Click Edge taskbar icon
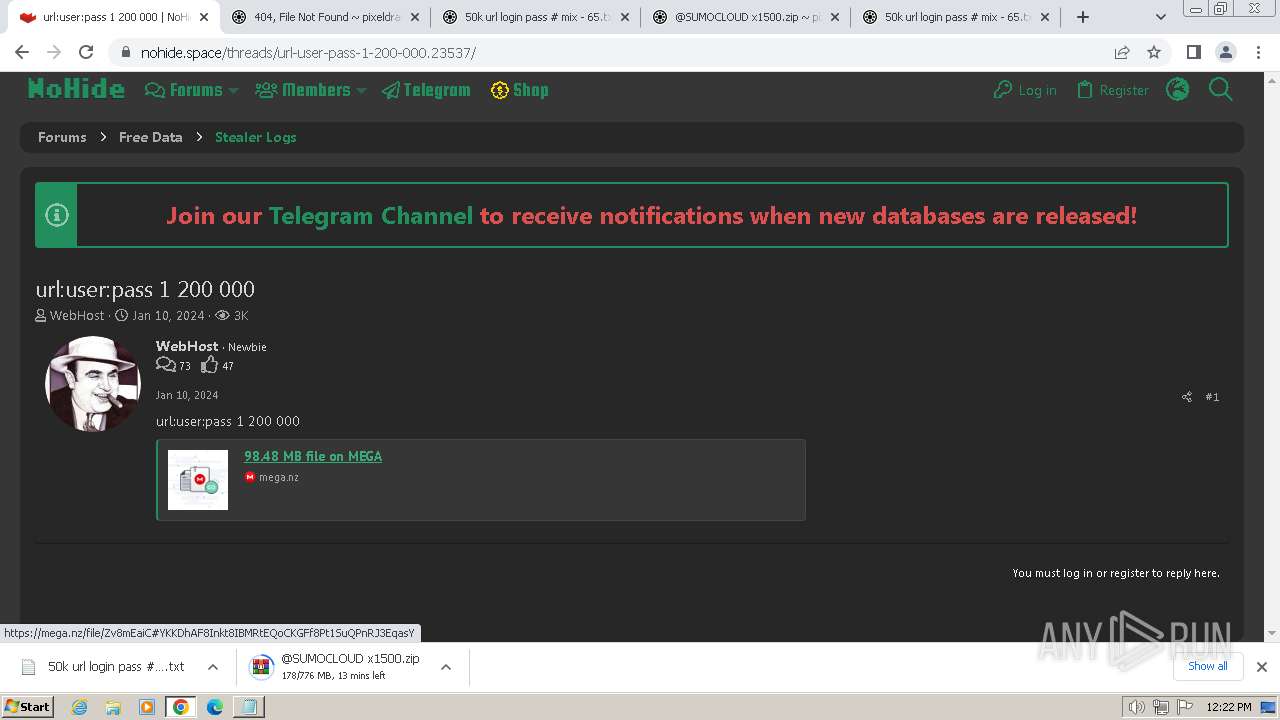1280x720 pixels. tap(215, 707)
